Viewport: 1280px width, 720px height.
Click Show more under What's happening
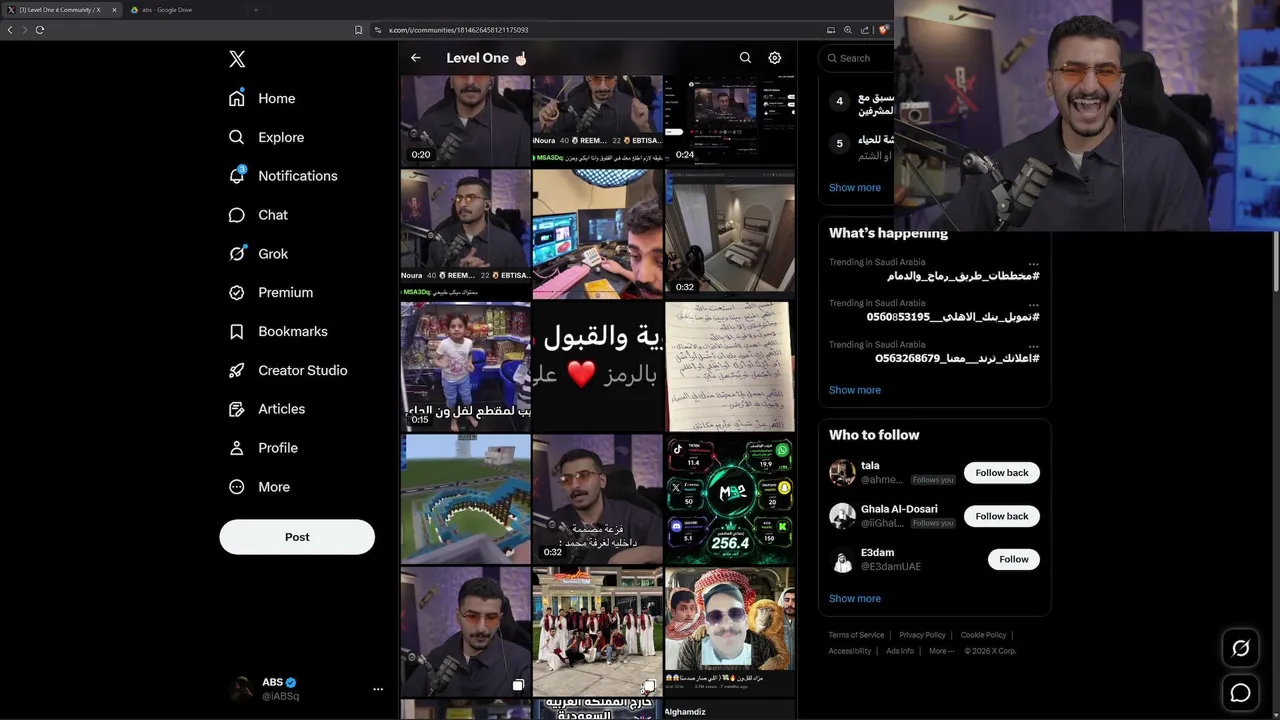[855, 390]
